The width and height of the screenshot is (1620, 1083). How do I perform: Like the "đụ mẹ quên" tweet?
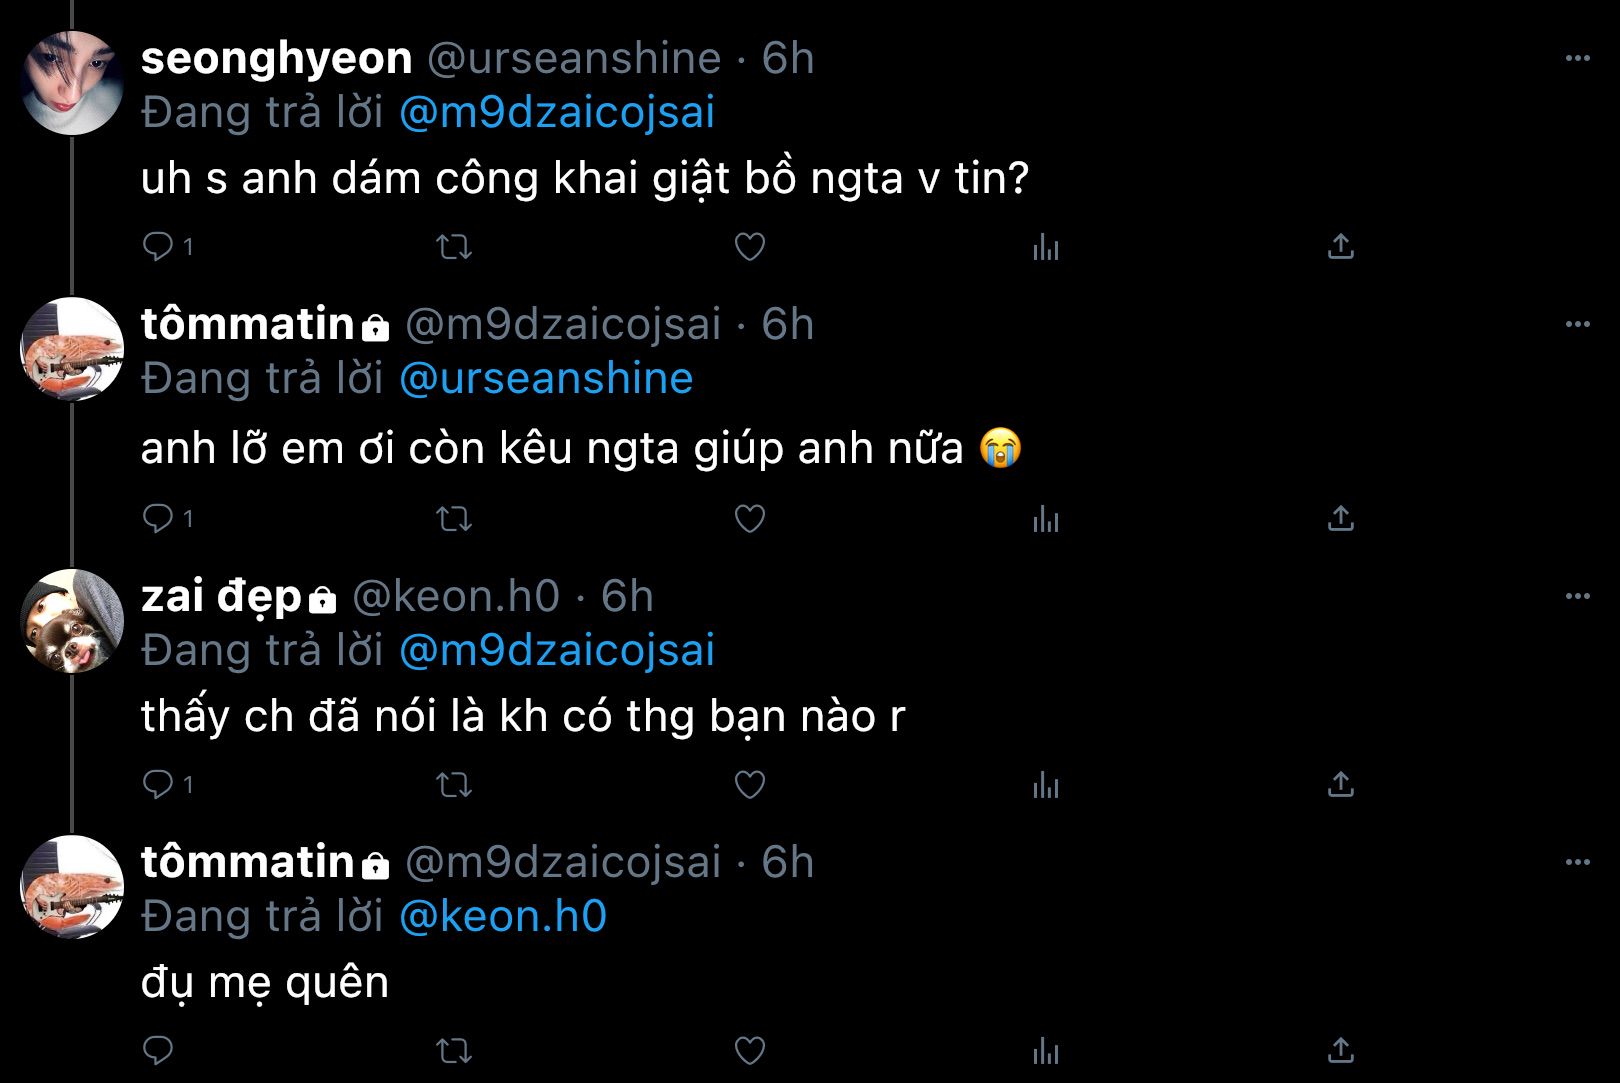click(750, 1051)
